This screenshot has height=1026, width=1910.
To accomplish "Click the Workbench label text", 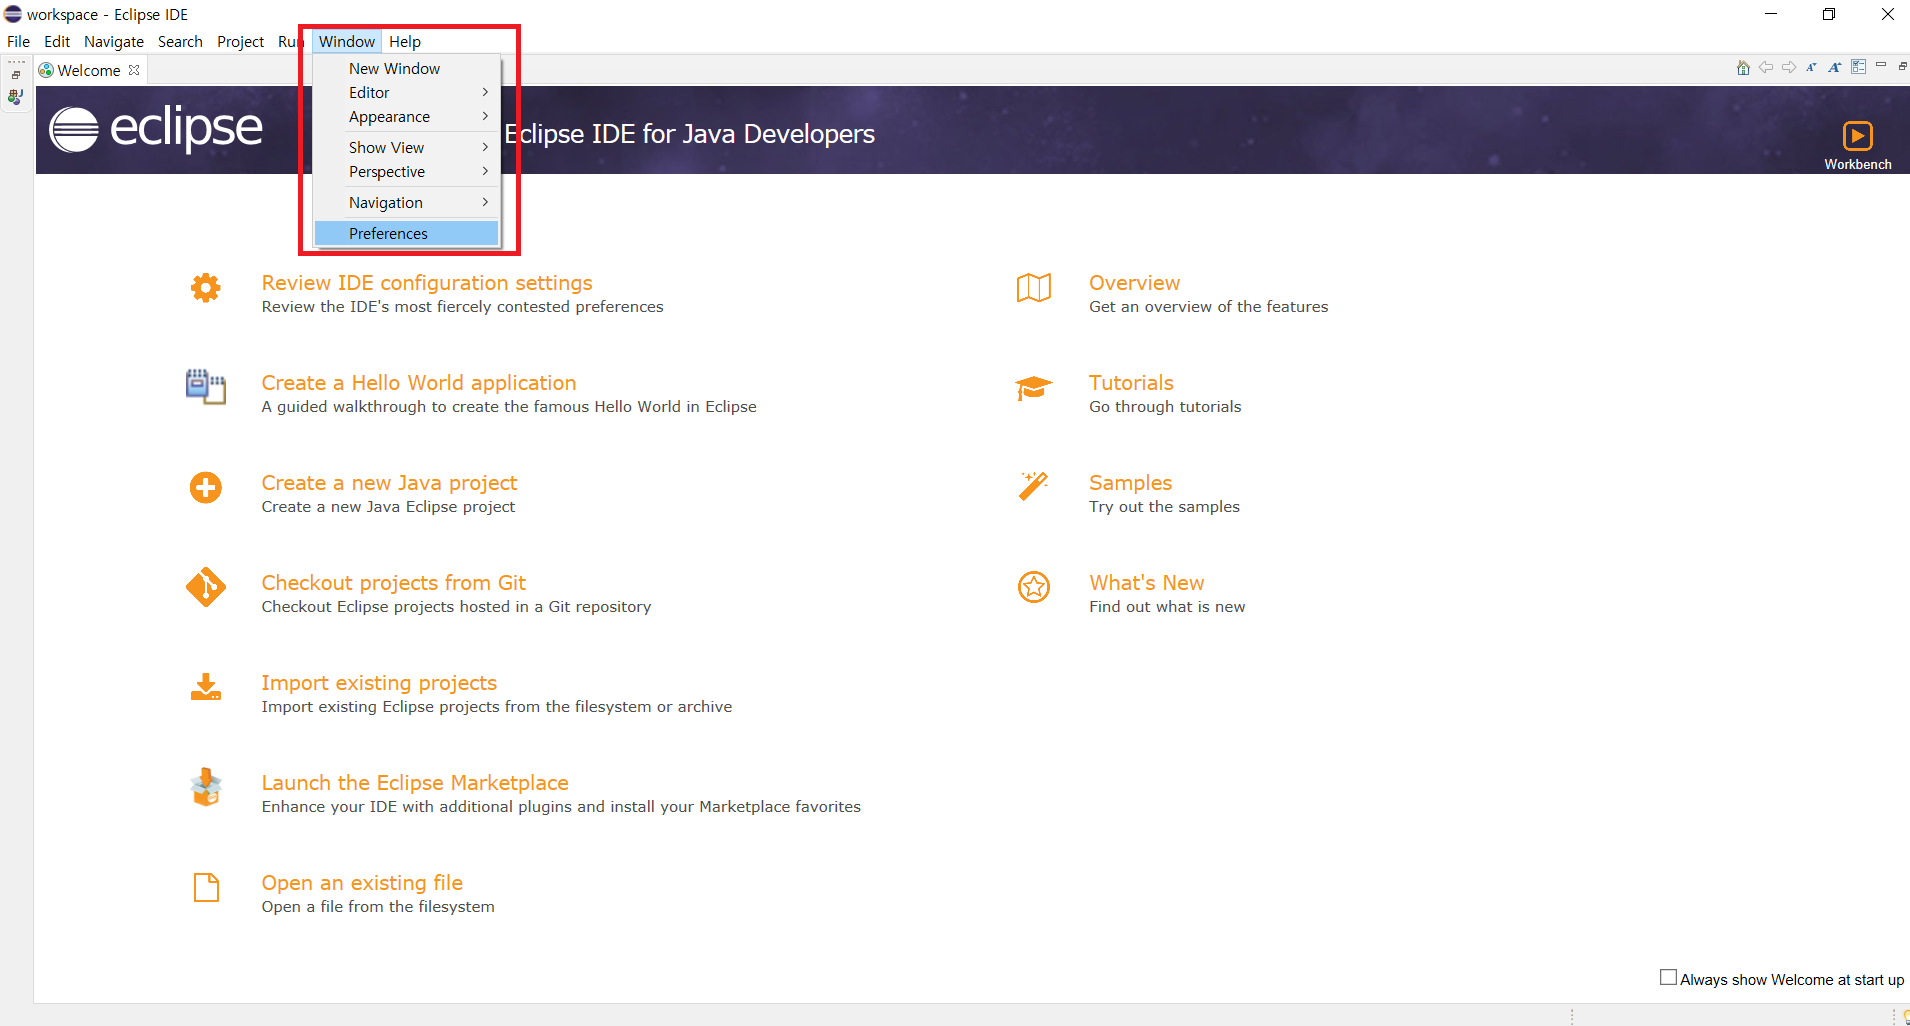I will 1857,165.
